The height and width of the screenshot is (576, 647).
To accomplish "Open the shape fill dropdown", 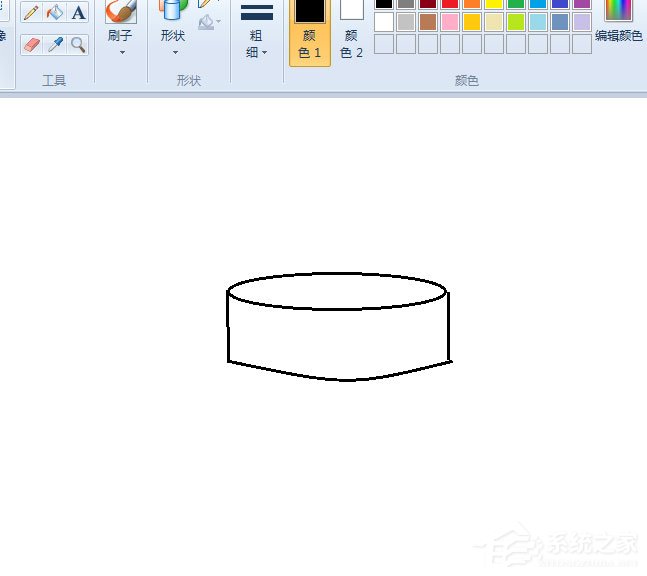I will (x=210, y=21).
